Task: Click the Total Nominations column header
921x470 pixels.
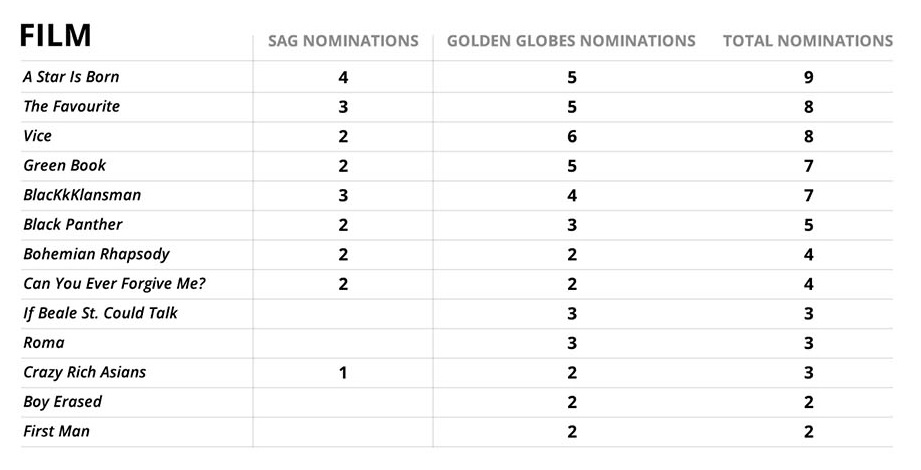Action: point(808,41)
